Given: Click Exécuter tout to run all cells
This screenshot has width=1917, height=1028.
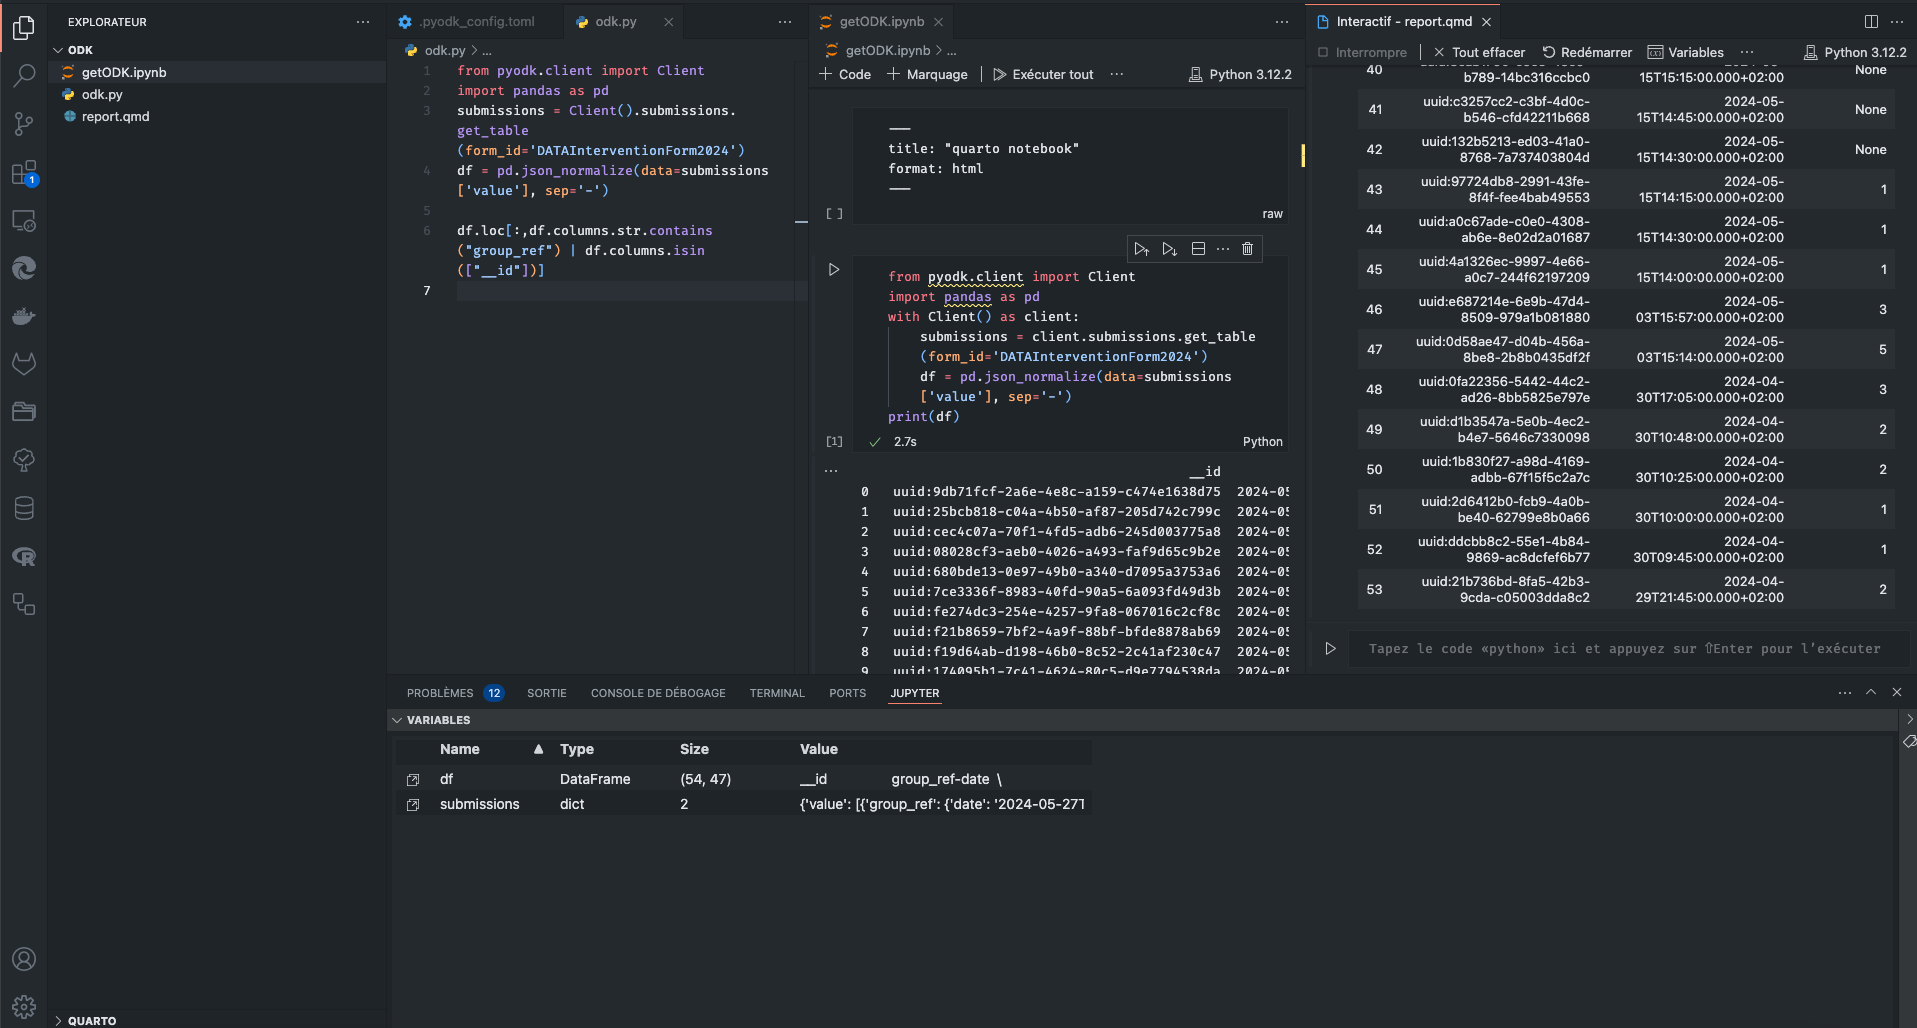Looking at the screenshot, I should (x=1043, y=75).
